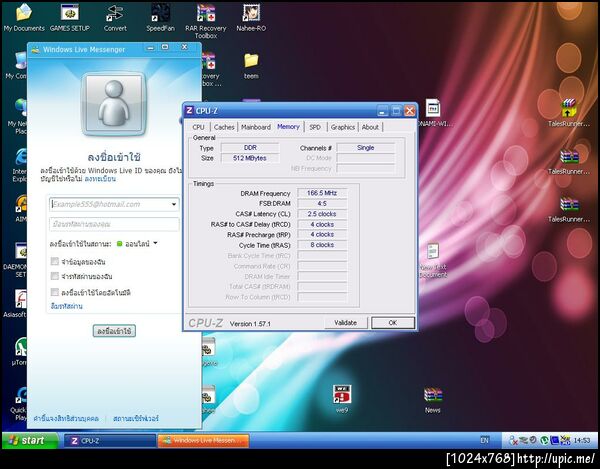Open the privacy statement link in Messenger
600x469 pixels.
pyautogui.click(x=66, y=418)
